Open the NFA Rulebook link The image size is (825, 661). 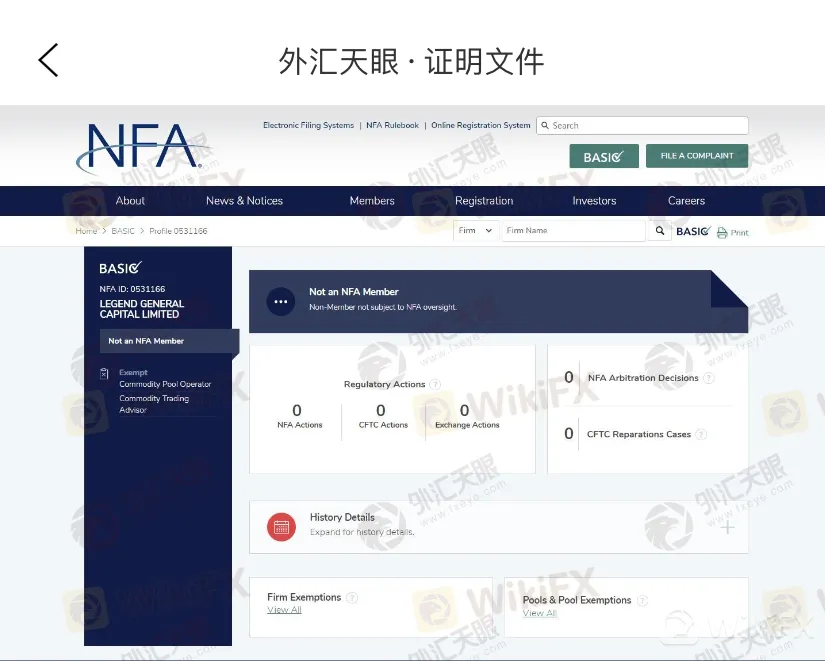(x=393, y=125)
